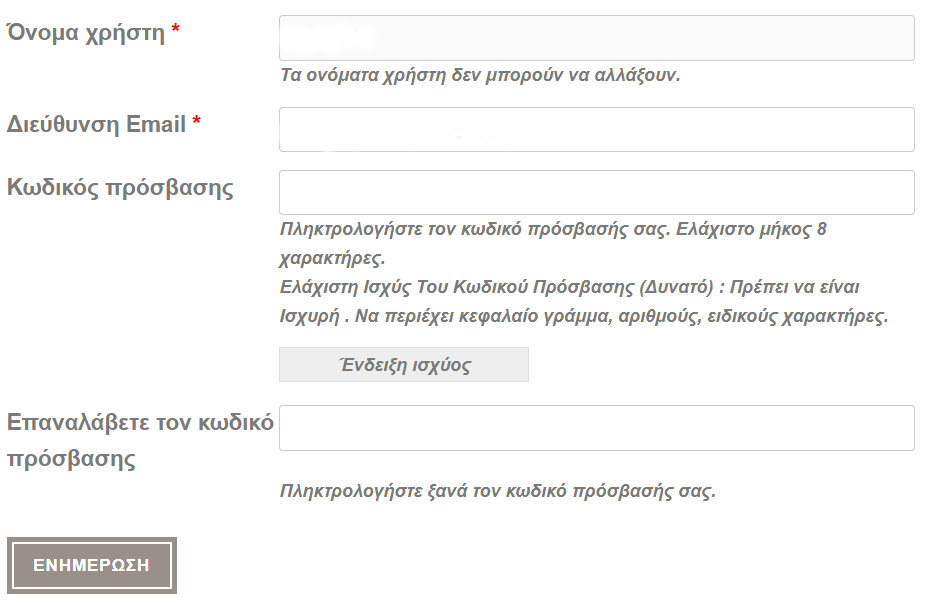This screenshot has width=930, height=603.
Task: Click the red asterisk beside Όνομα χρήστη
Action: [176, 28]
